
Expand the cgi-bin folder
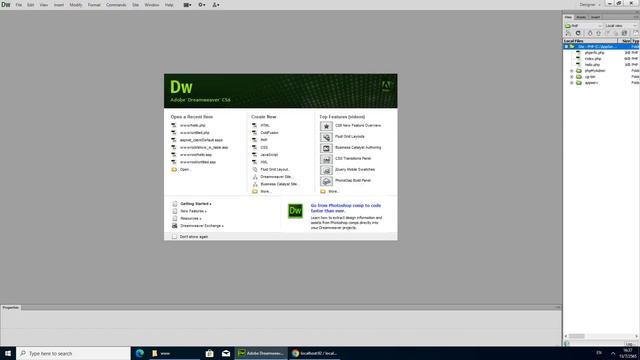coord(572,77)
